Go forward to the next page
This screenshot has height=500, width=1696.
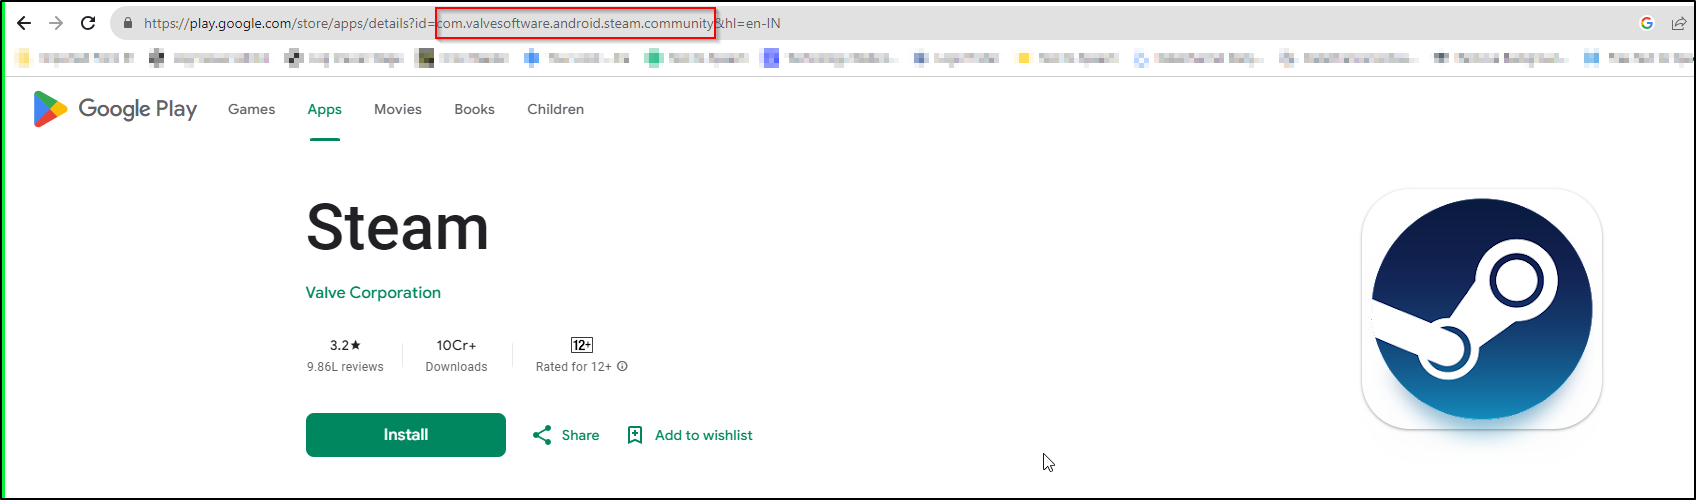pyautogui.click(x=56, y=23)
